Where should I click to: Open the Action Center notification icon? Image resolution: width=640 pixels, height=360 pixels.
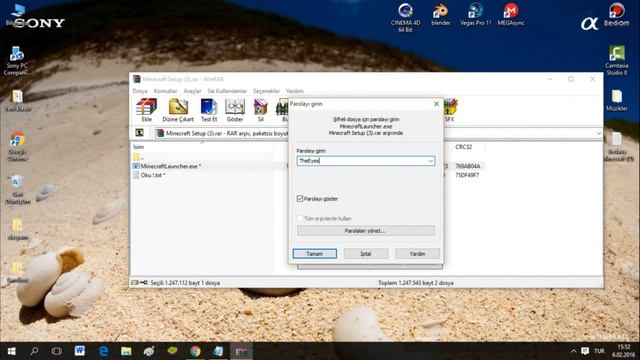(x=585, y=351)
